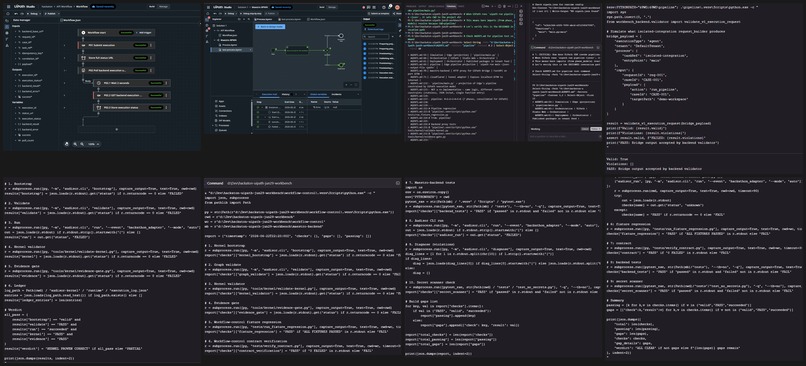Select payload input in Data manager
Image resolution: width=806 pixels, height=366 pixels.
(x=27, y=64)
